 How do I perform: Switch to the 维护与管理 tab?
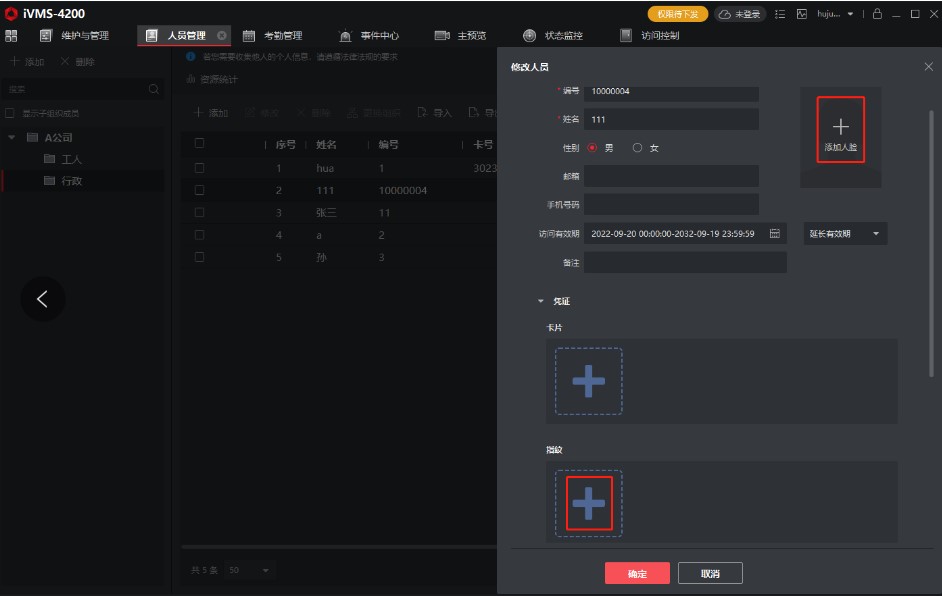click(x=74, y=35)
